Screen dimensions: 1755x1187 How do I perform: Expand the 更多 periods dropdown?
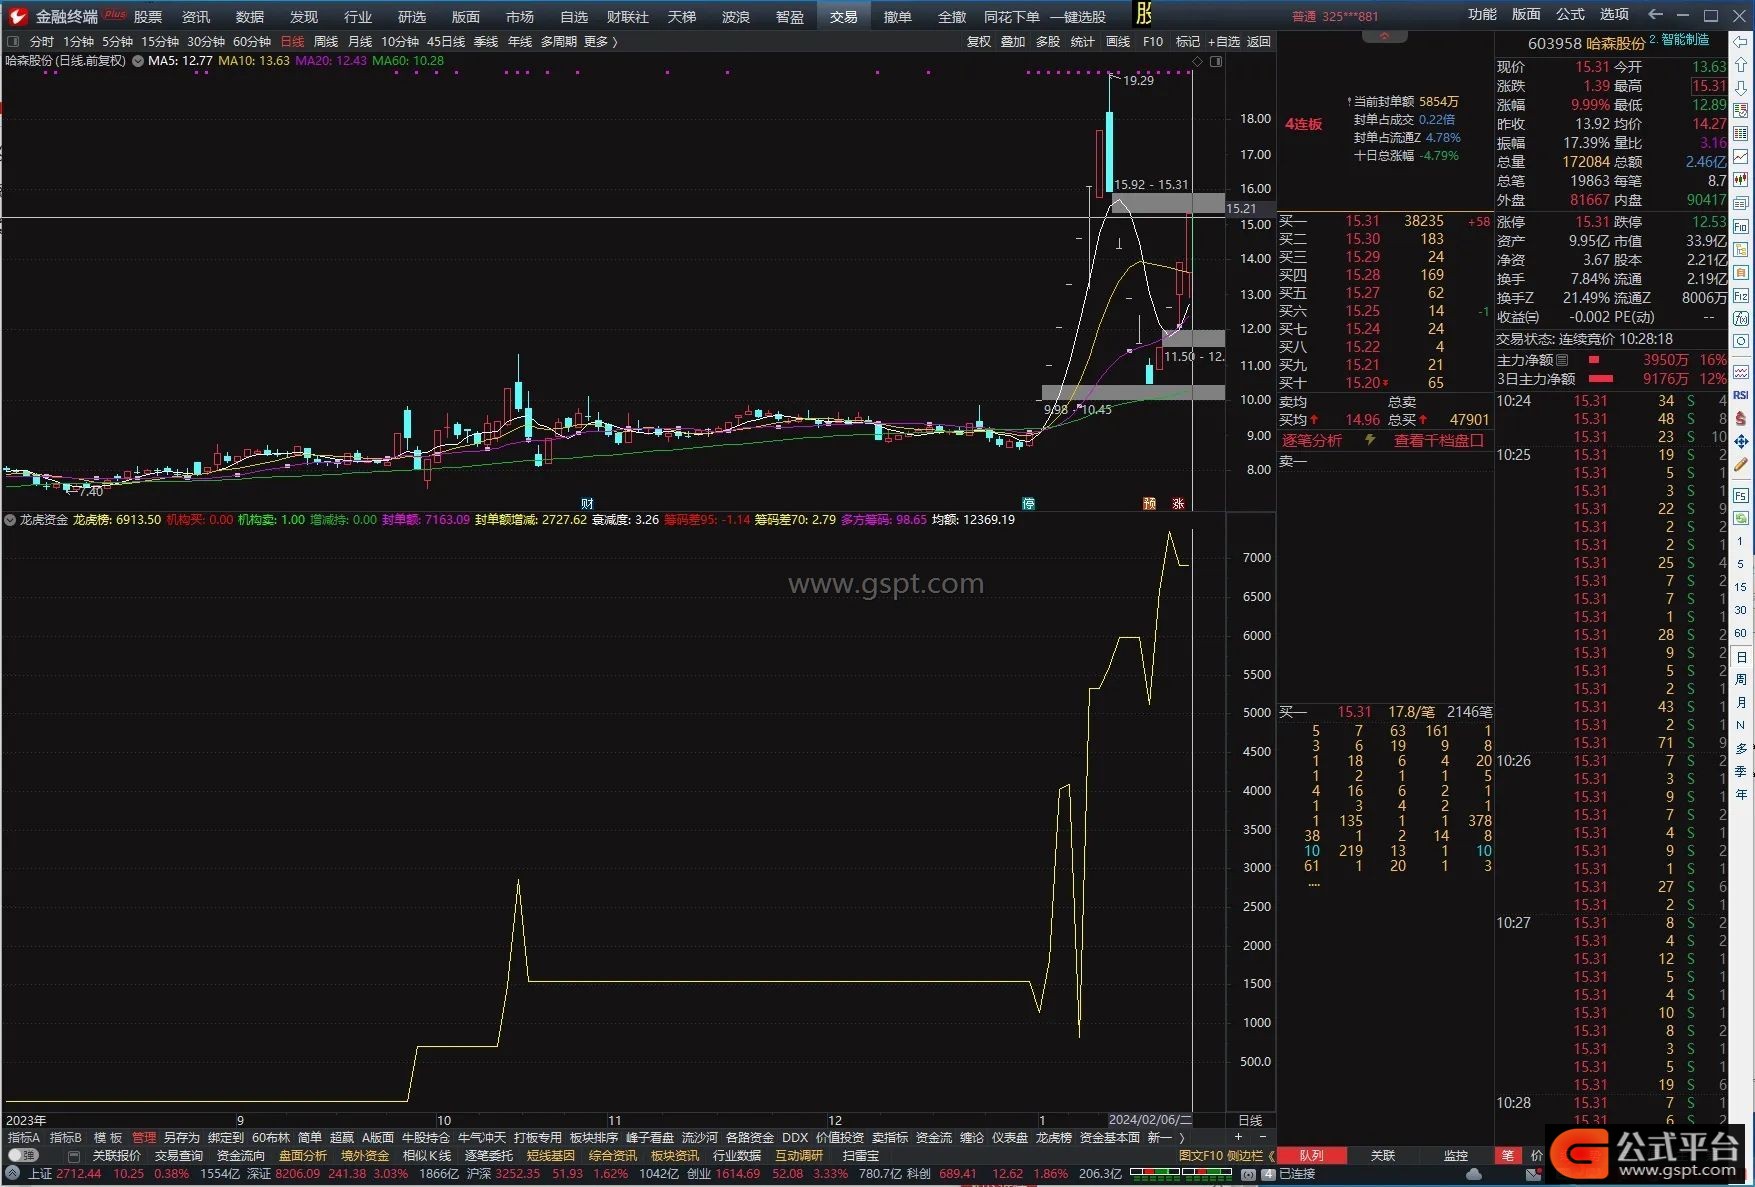601,42
